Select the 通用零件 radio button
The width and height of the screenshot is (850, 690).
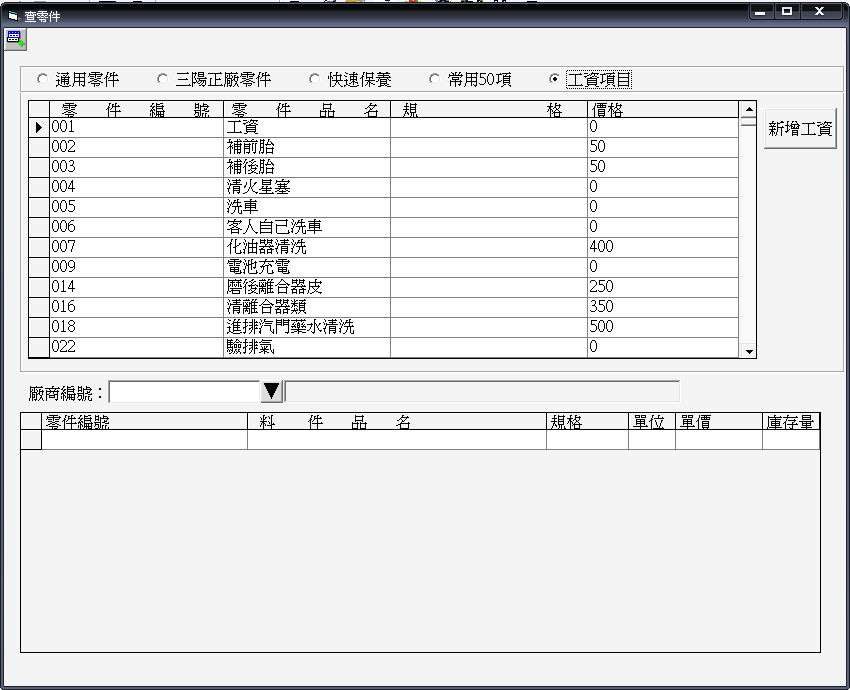[42, 79]
